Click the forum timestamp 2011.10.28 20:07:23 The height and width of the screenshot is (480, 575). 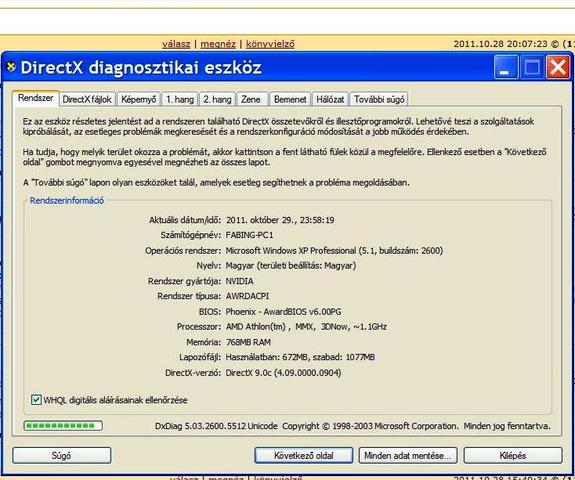(500, 44)
